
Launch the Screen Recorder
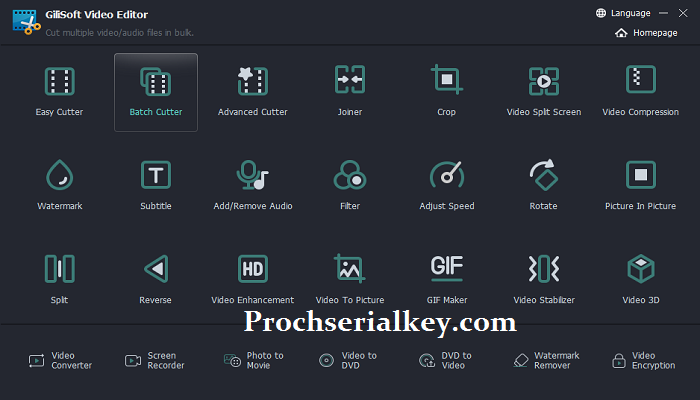(154, 360)
